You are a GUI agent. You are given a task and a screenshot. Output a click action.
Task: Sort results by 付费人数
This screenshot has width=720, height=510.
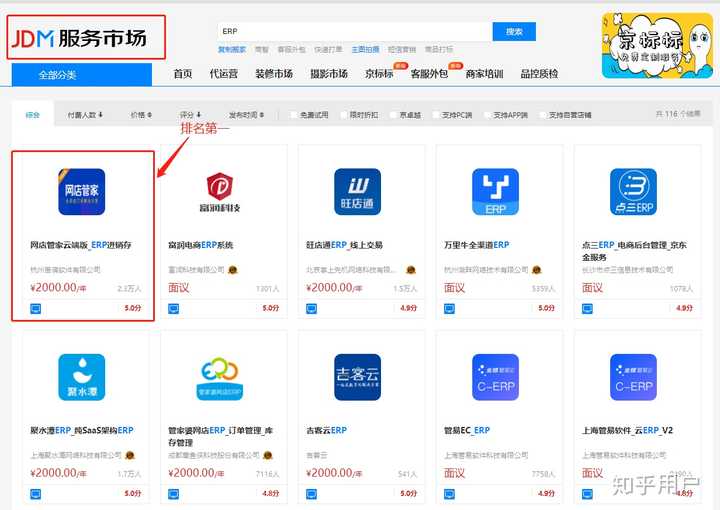[x=85, y=115]
